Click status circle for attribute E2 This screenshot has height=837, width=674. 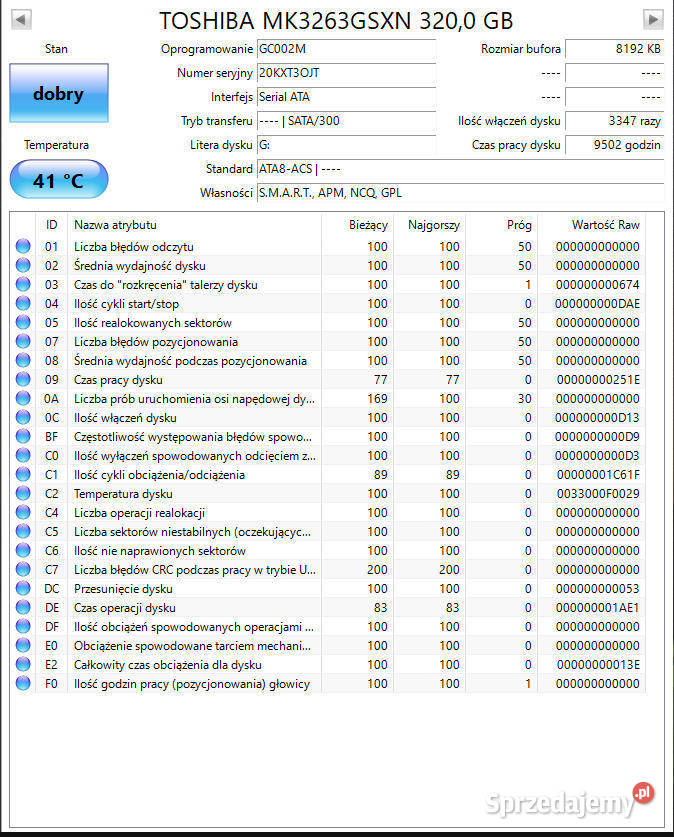pos(23,664)
